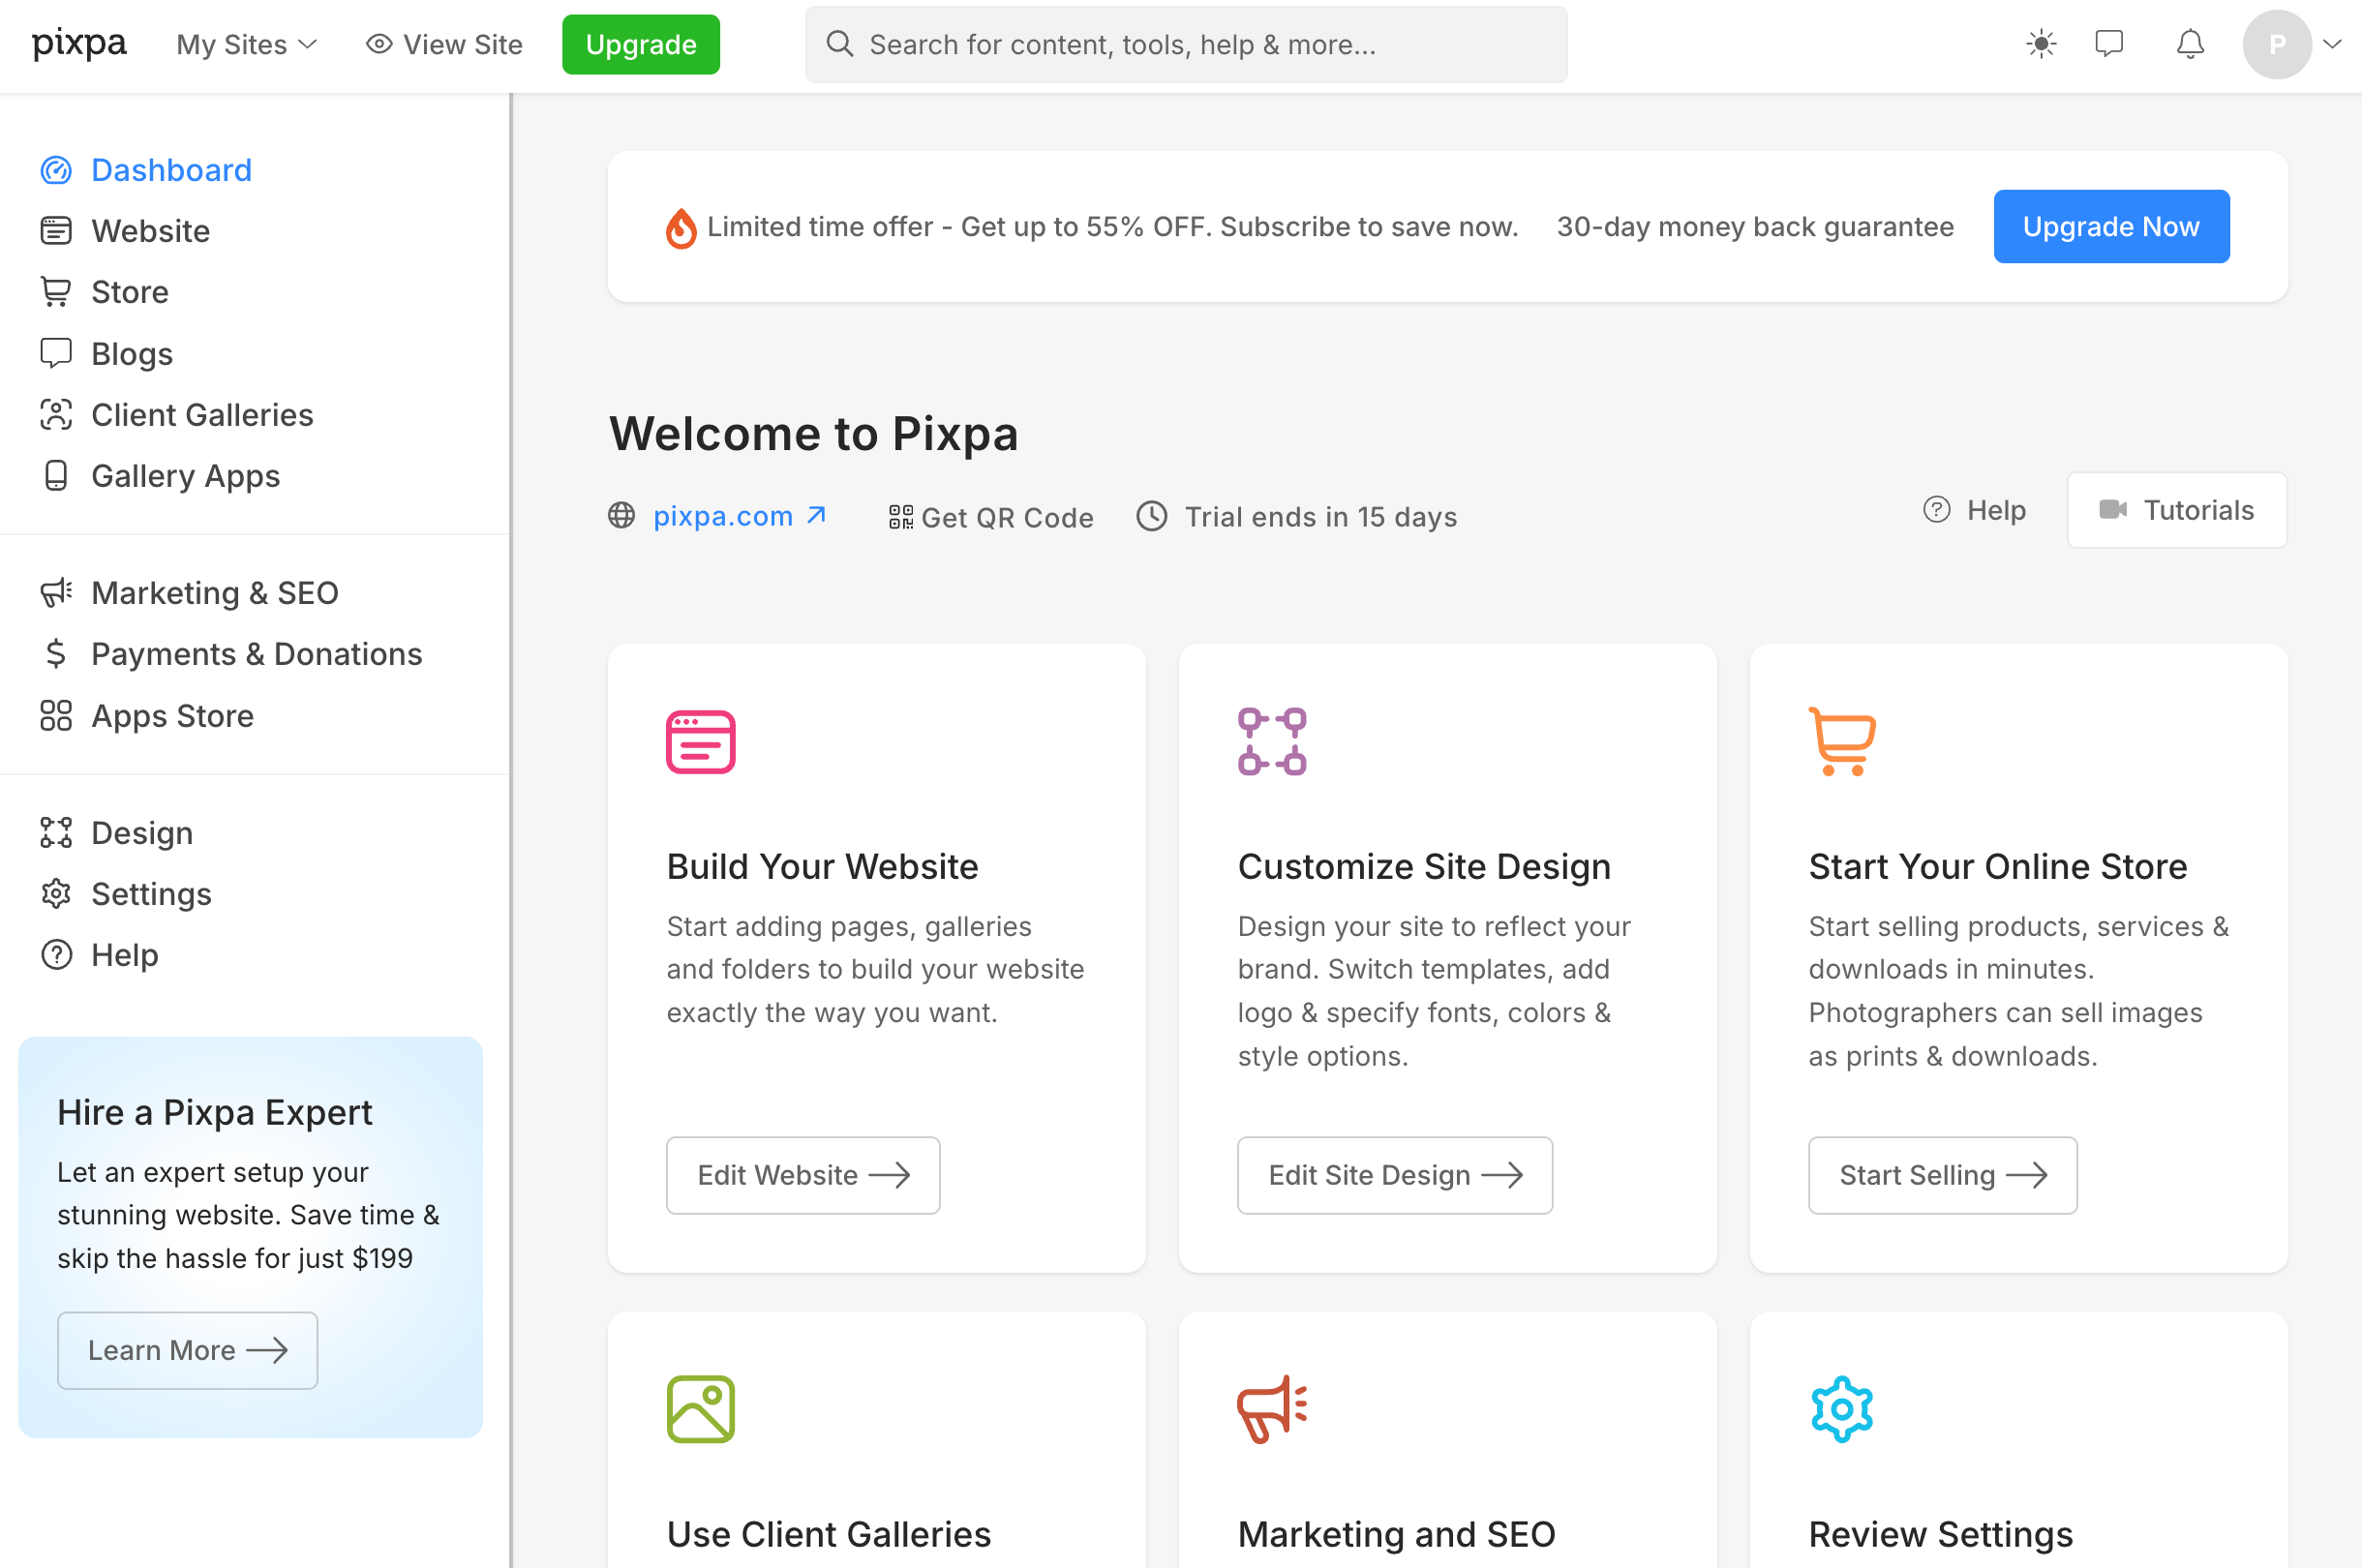The height and width of the screenshot is (1568, 2362).
Task: Click the Marketing & SEO megaphone icon
Action: [56, 592]
